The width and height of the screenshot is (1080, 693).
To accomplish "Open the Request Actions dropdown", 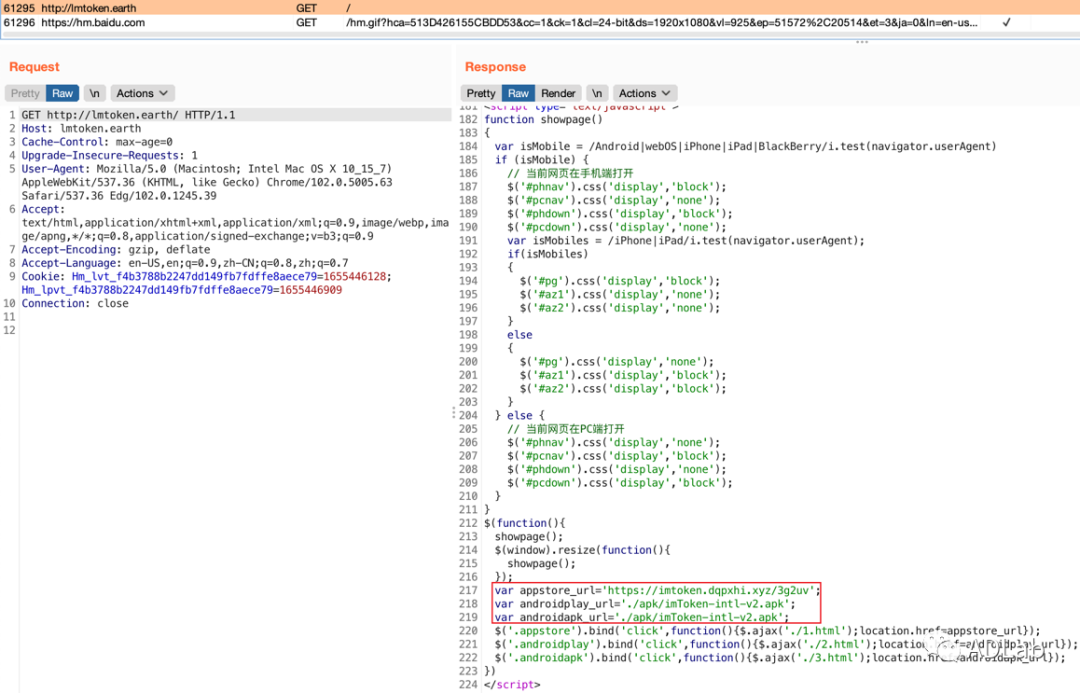I will click(141, 93).
